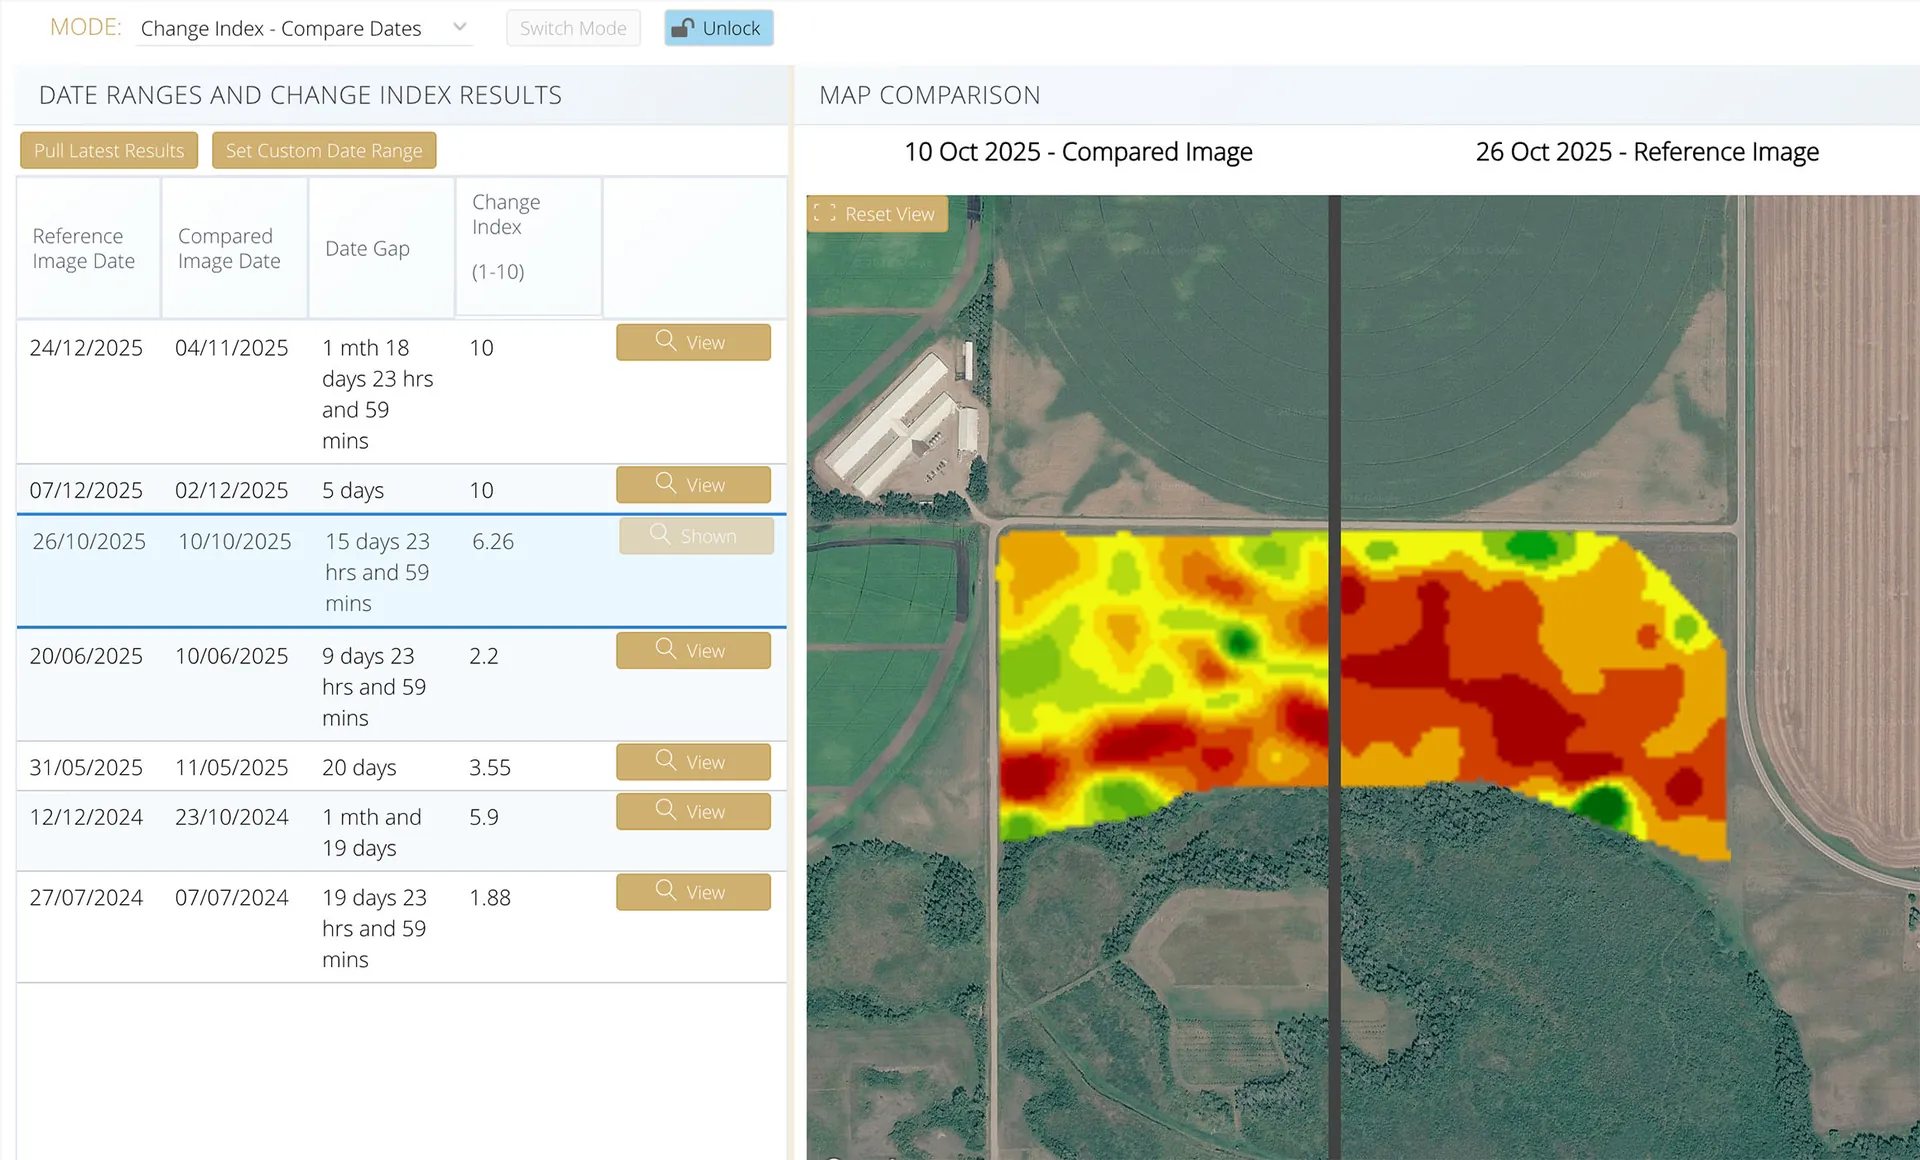This screenshot has width=1920, height=1160.
Task: View the 12/12/2024 comparison
Action: (693, 812)
